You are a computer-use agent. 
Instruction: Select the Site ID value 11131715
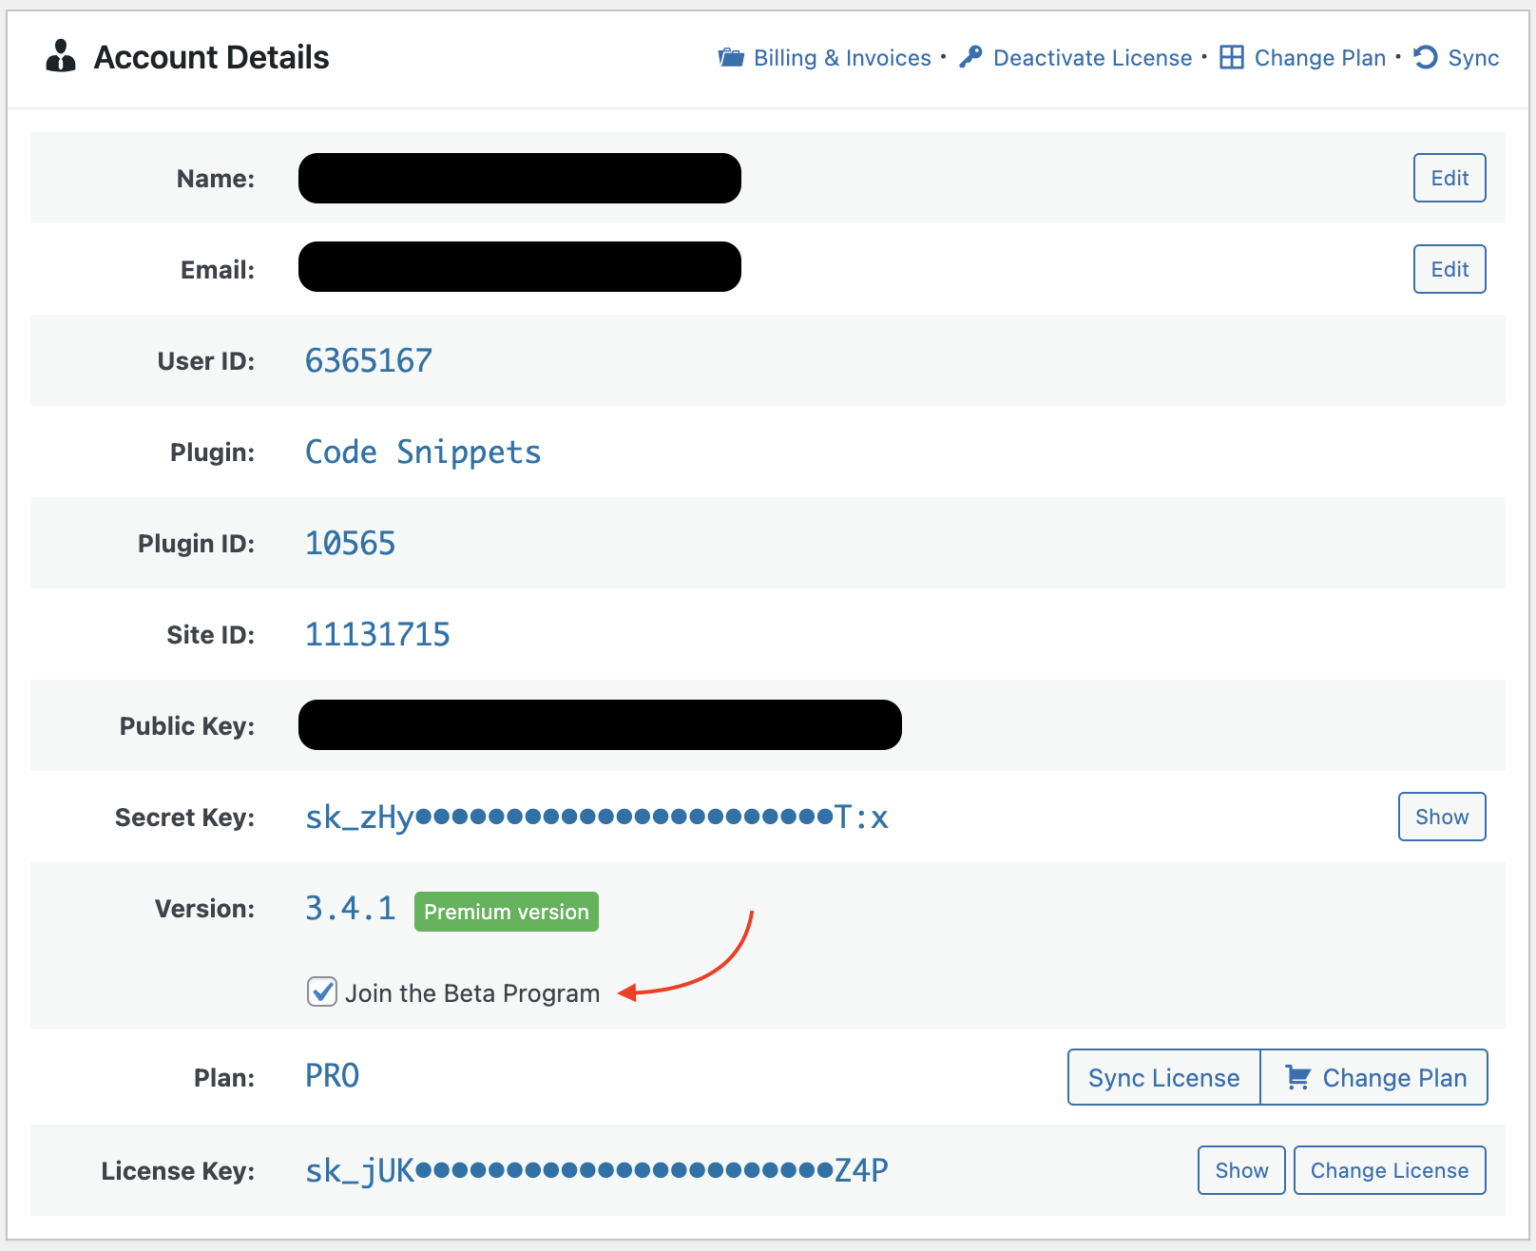coord(377,634)
